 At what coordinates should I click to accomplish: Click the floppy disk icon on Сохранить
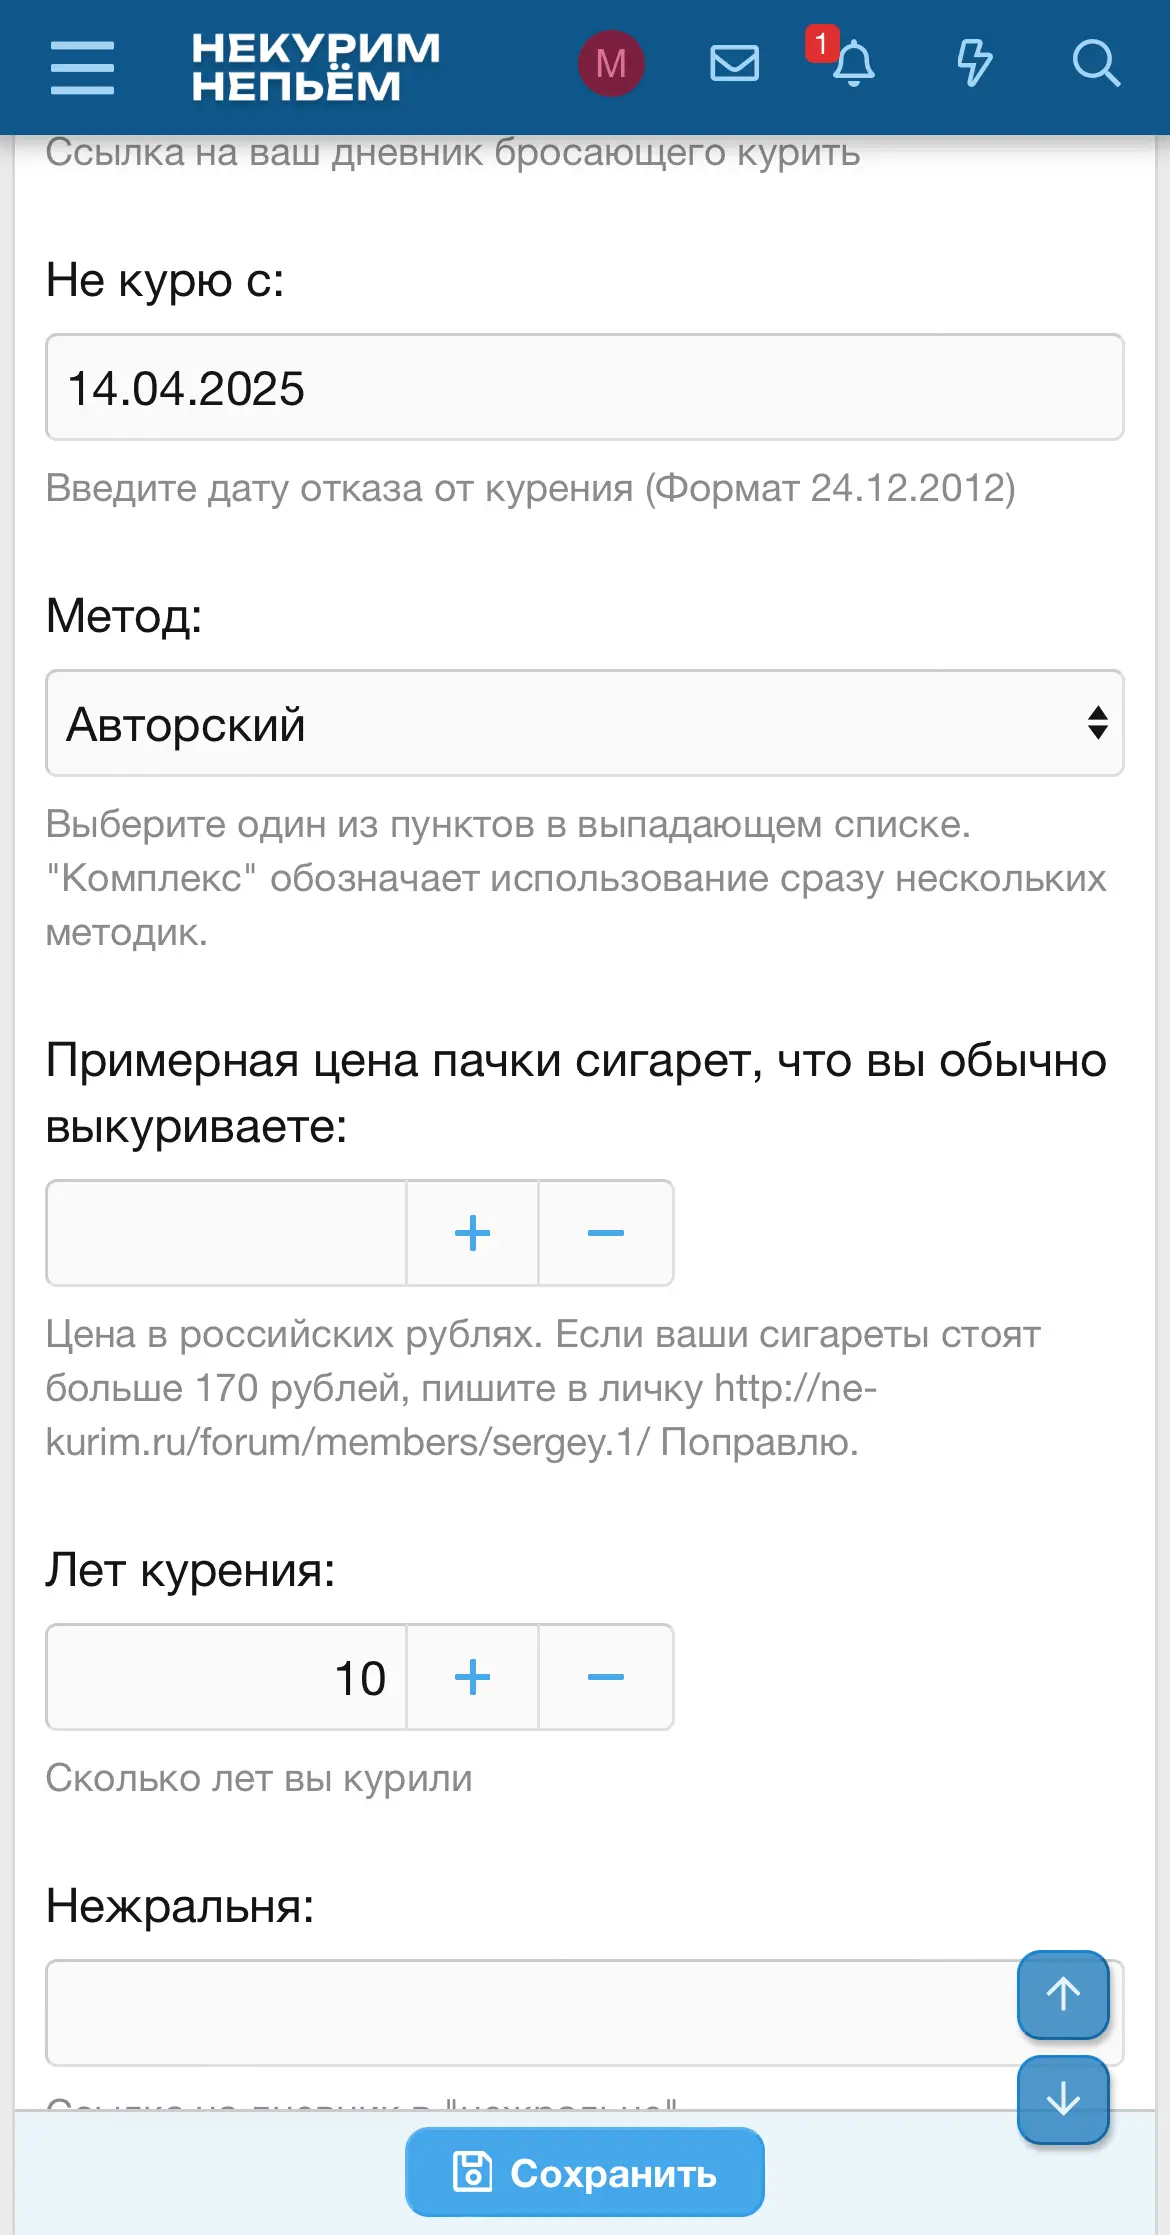tap(473, 2172)
